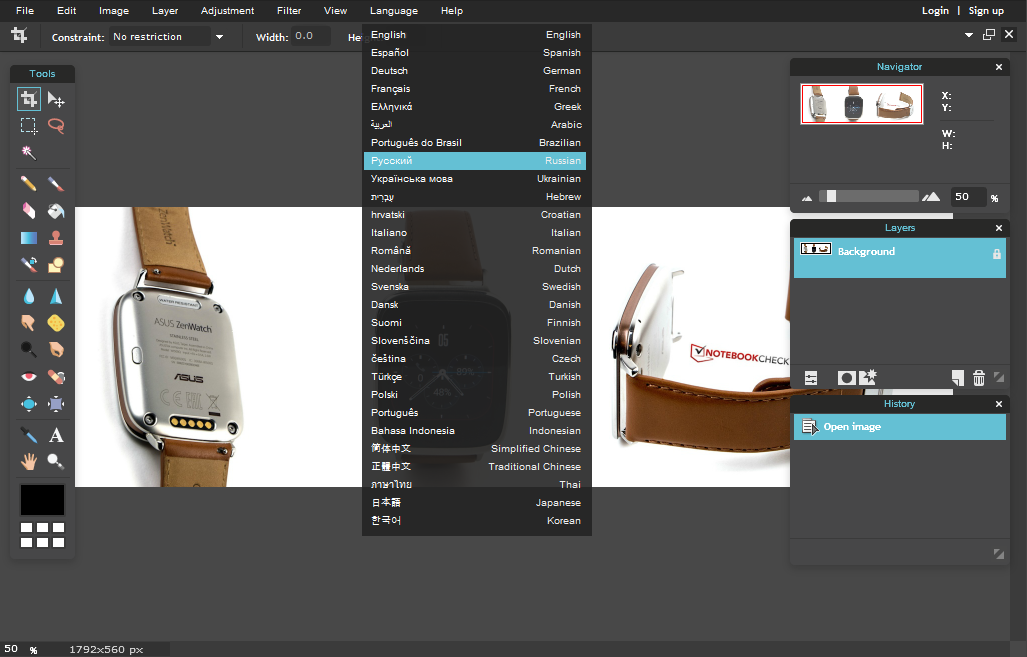The width and height of the screenshot is (1027, 657).
Task: Open the File menu
Action: tap(25, 10)
